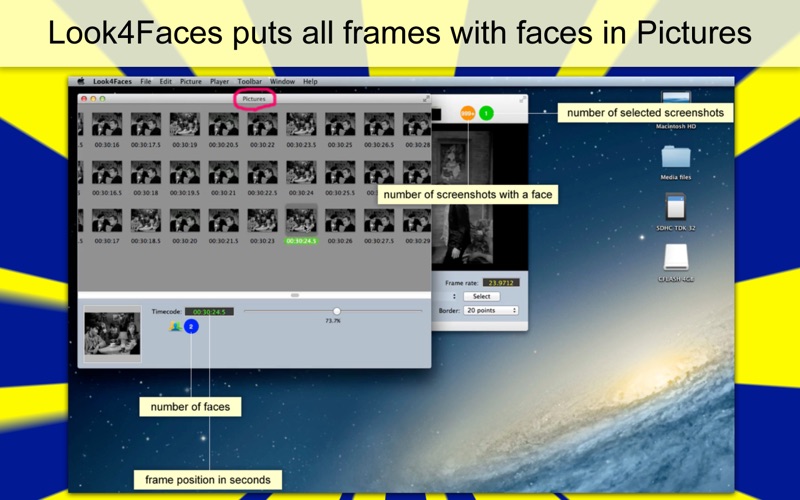Click the green 00:30:24.5 timecode label

[301, 241]
